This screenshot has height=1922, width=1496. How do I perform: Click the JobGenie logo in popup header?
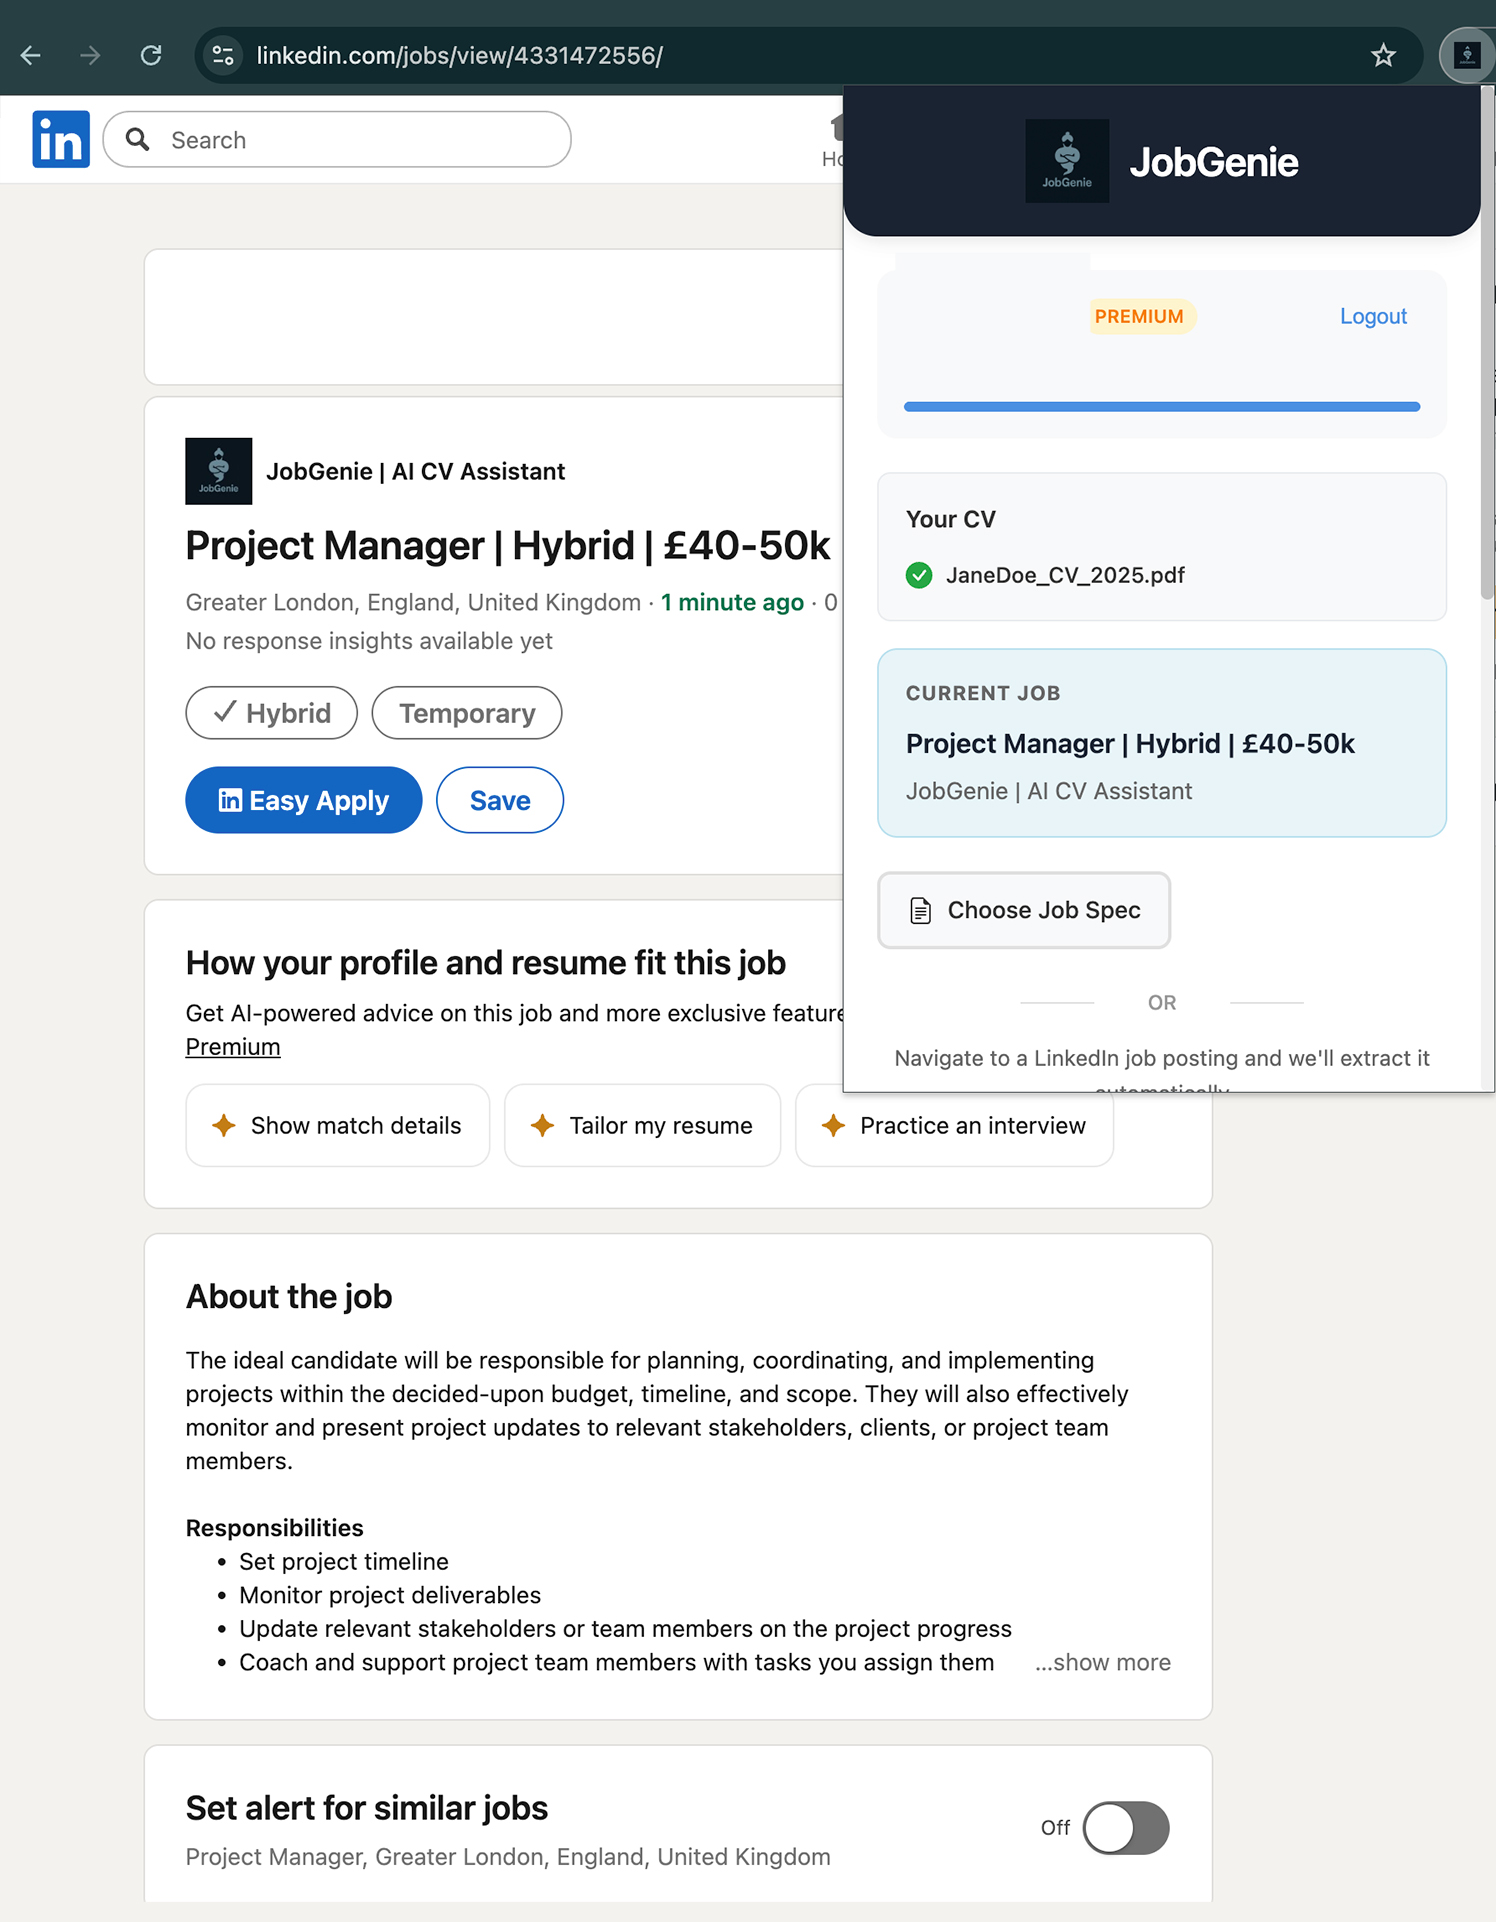(x=1067, y=161)
